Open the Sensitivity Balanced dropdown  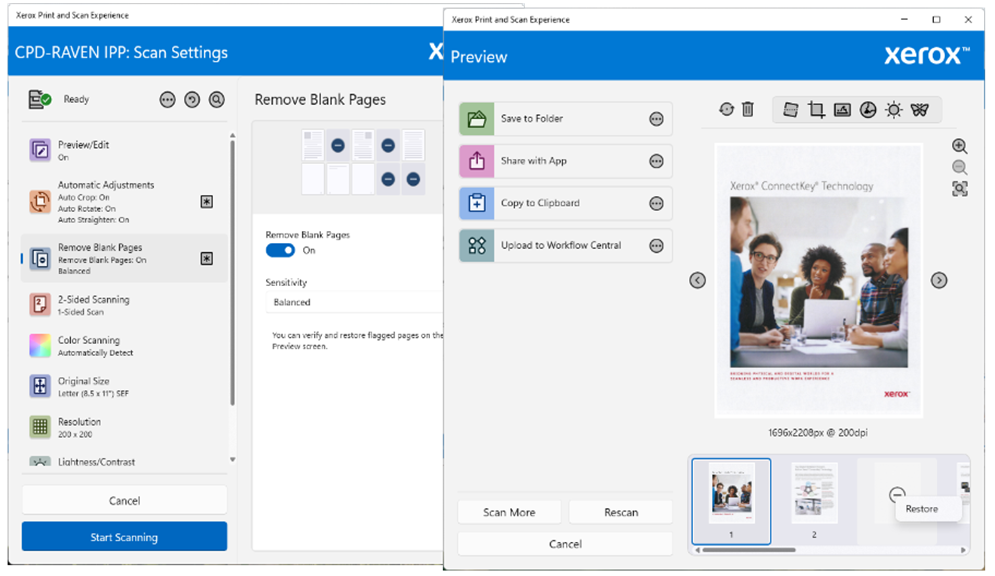(354, 302)
